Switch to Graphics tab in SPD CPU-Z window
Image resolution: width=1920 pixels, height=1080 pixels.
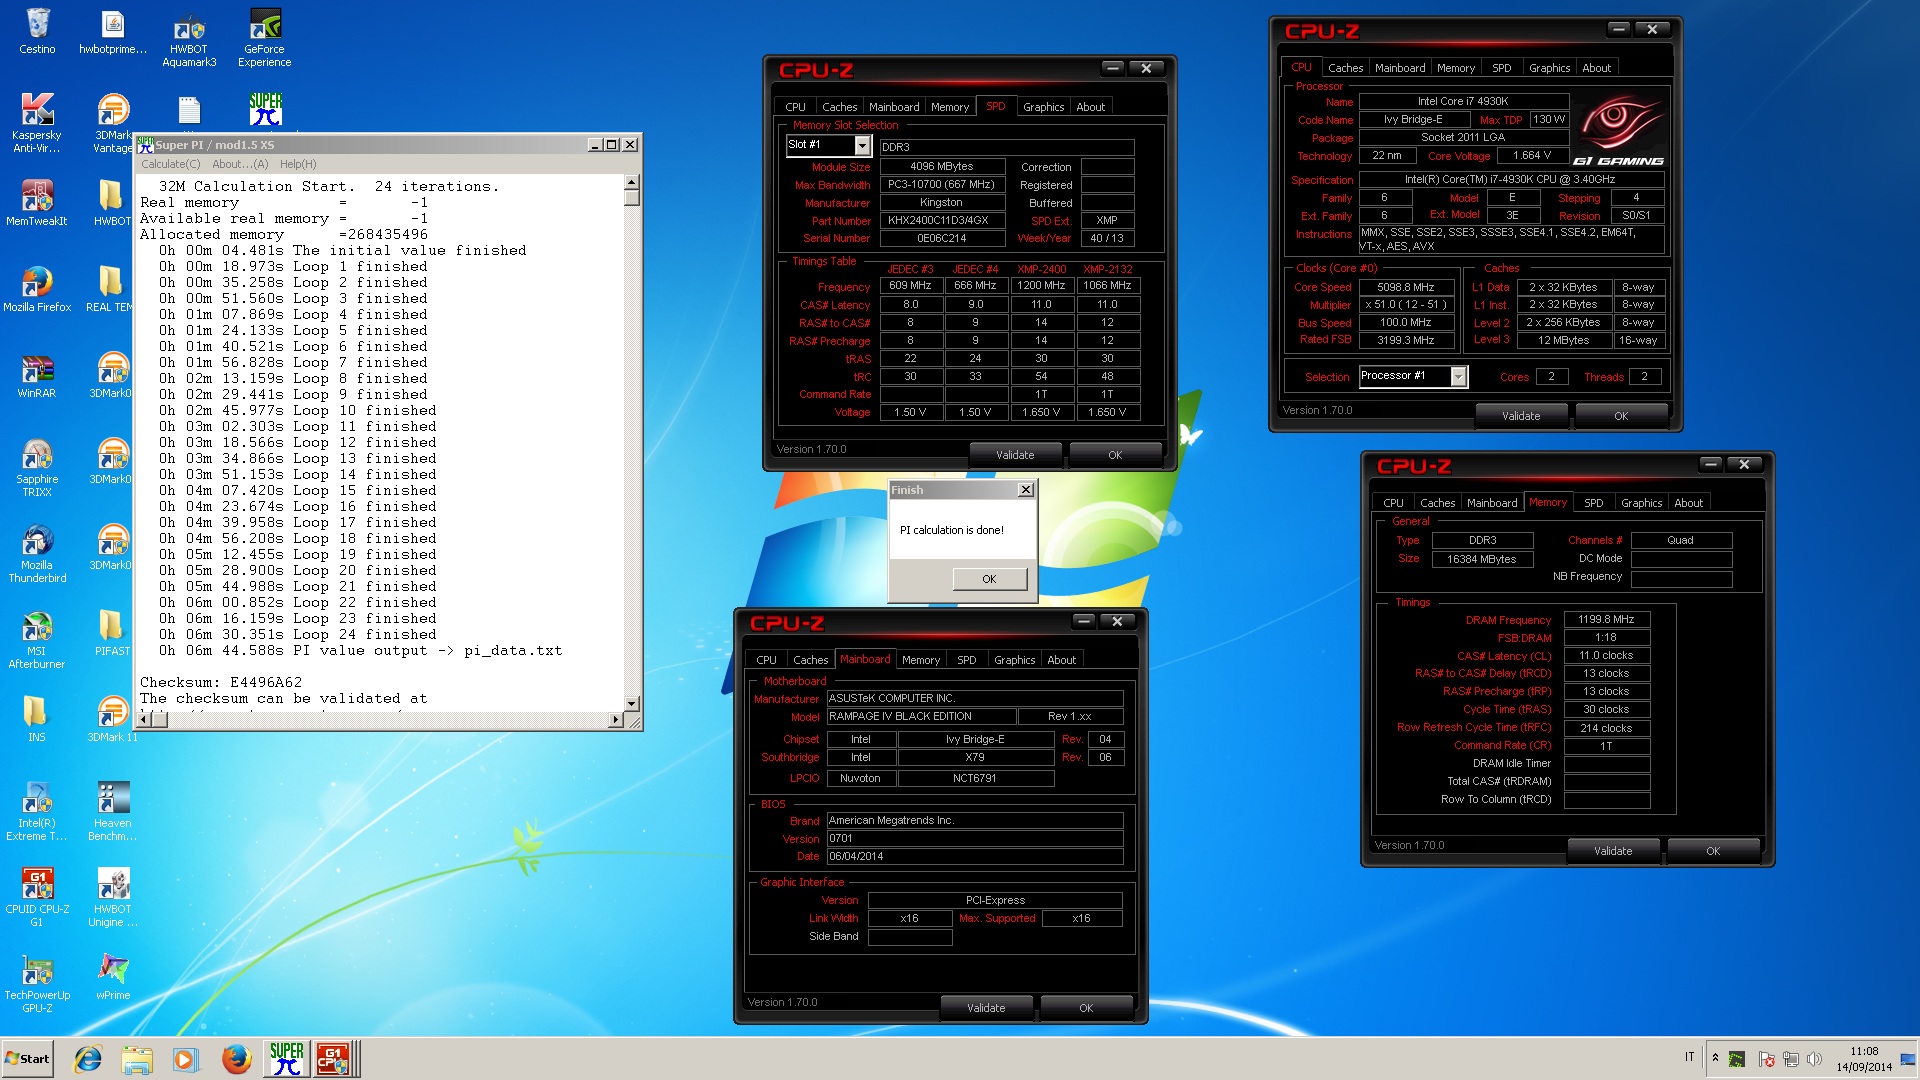click(1043, 107)
